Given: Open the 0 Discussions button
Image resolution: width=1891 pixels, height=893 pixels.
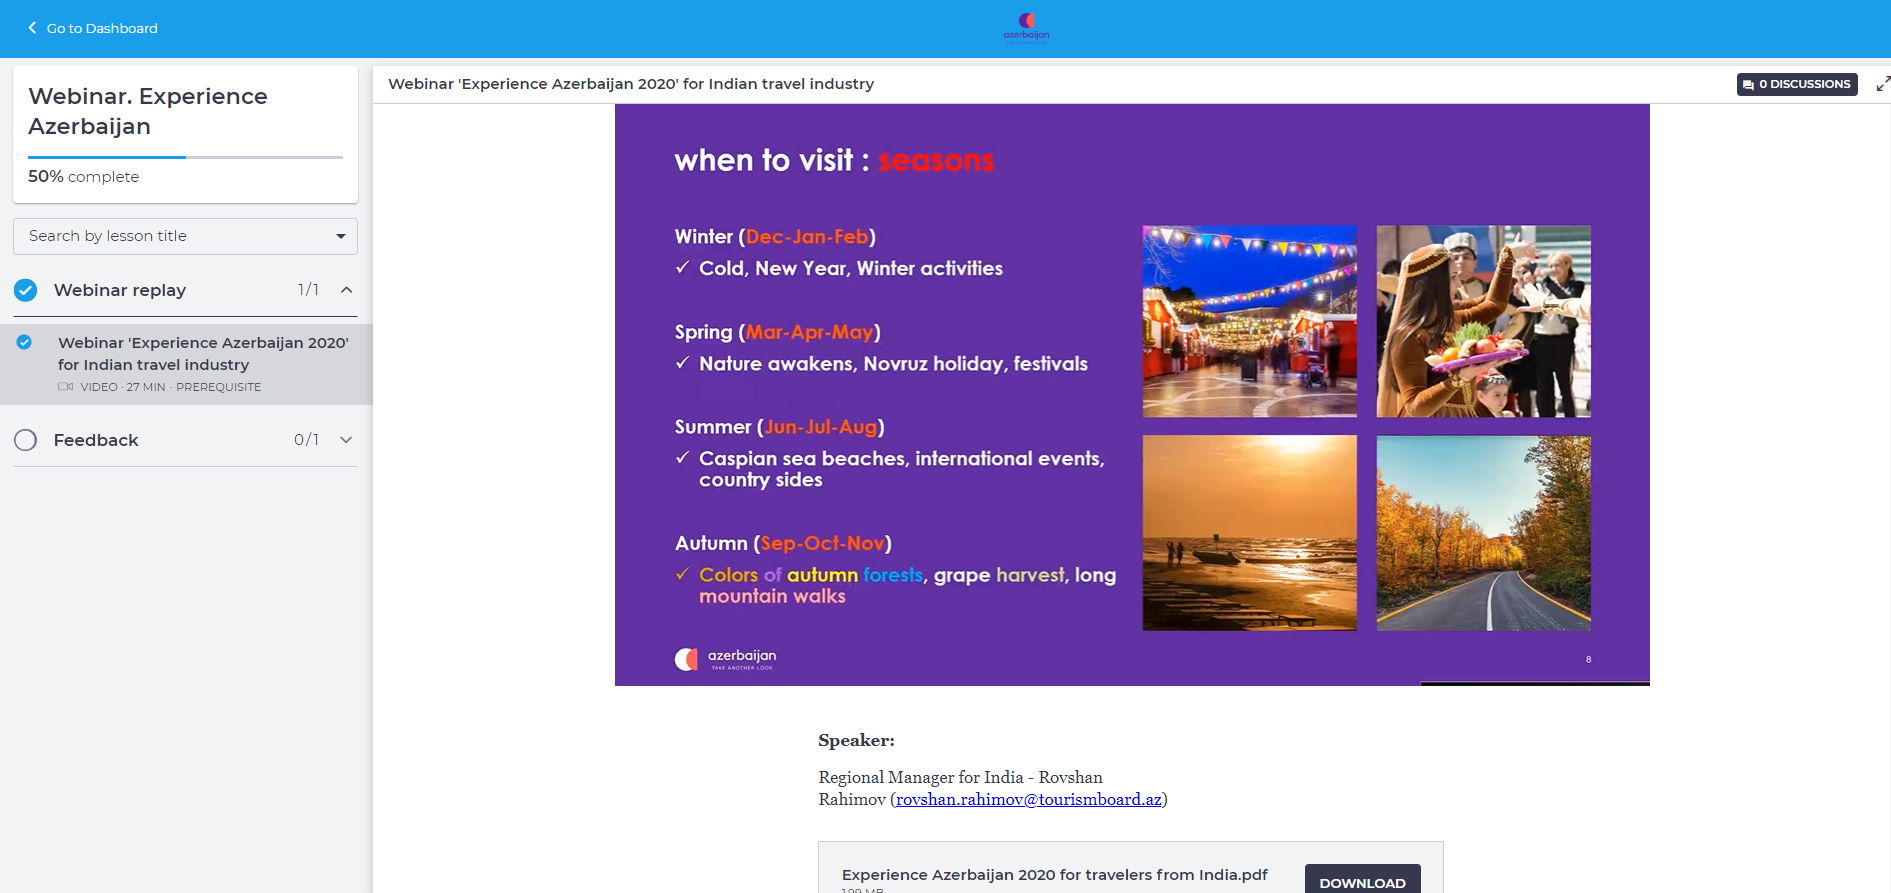Looking at the screenshot, I should point(1797,84).
